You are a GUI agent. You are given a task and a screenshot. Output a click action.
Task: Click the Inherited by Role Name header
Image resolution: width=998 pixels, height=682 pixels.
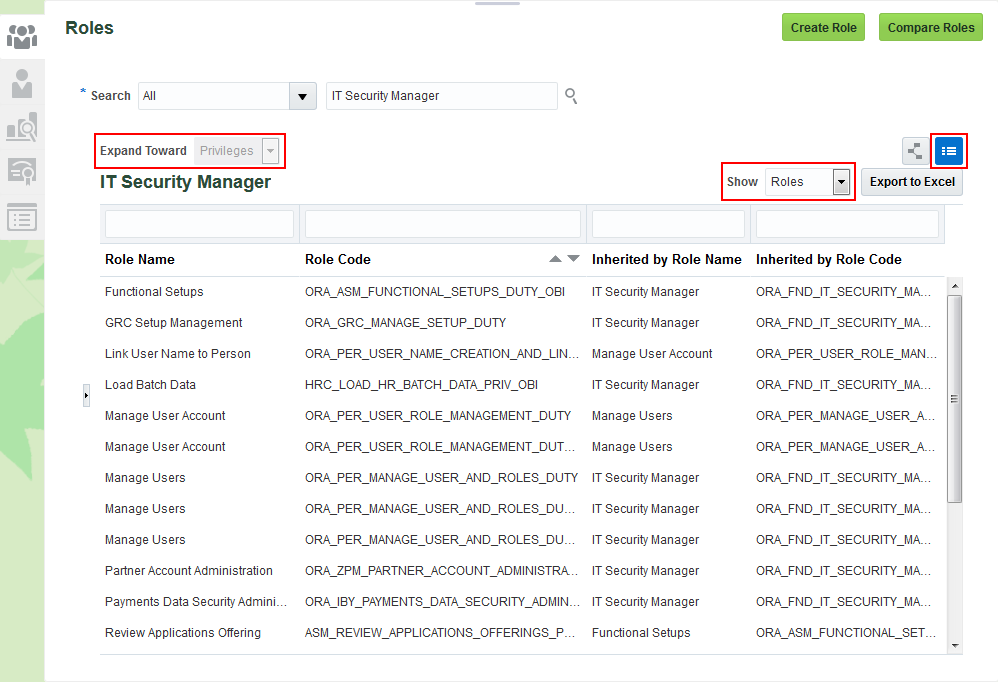pyautogui.click(x=666, y=259)
